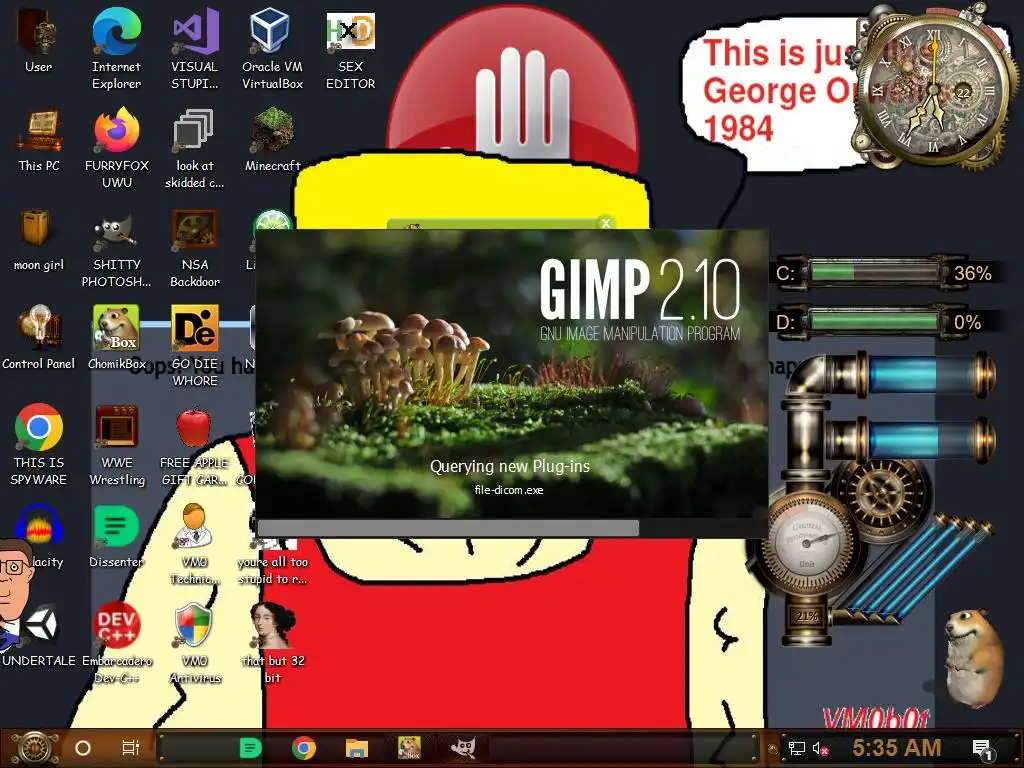Click the C: drive usage bar

875,272
